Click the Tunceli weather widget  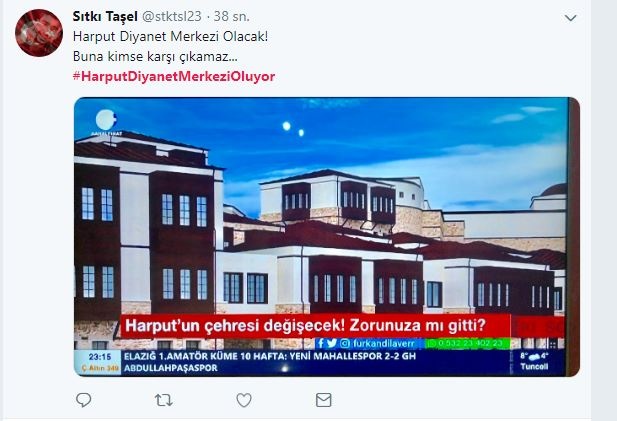coord(534,361)
